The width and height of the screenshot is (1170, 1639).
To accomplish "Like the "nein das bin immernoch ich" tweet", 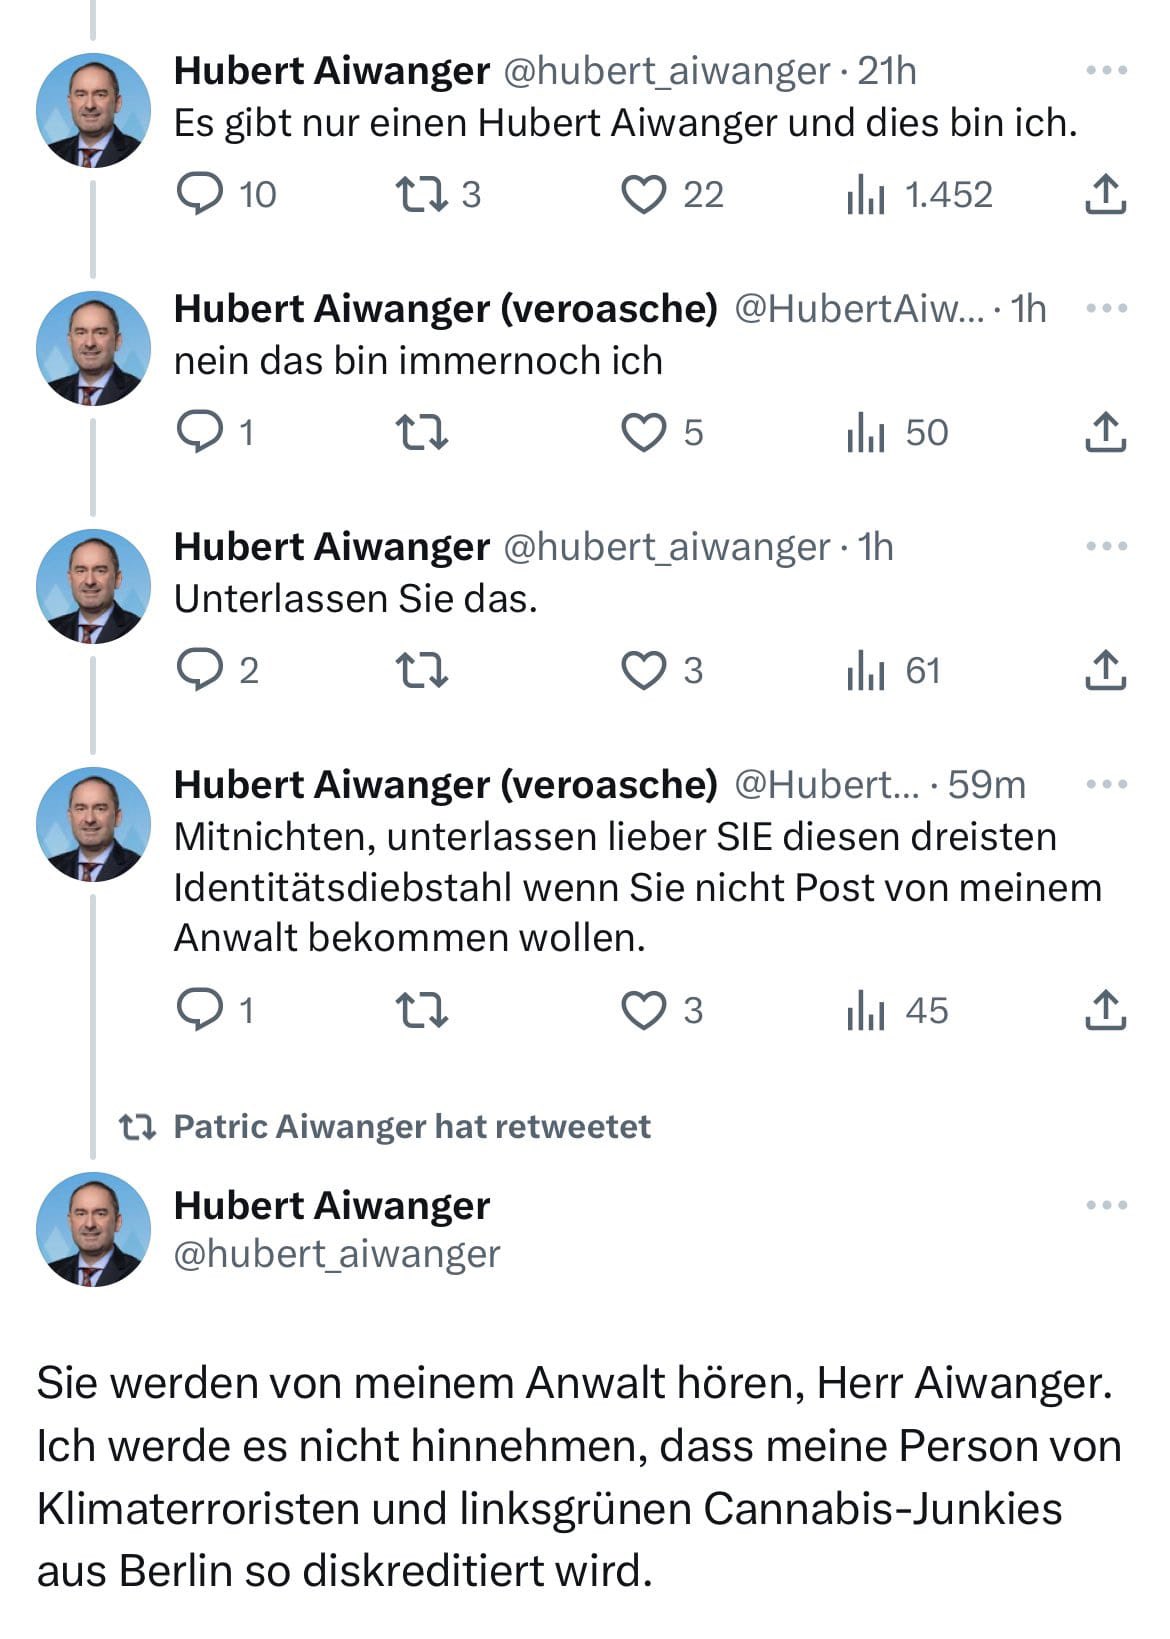I will click(x=644, y=432).
